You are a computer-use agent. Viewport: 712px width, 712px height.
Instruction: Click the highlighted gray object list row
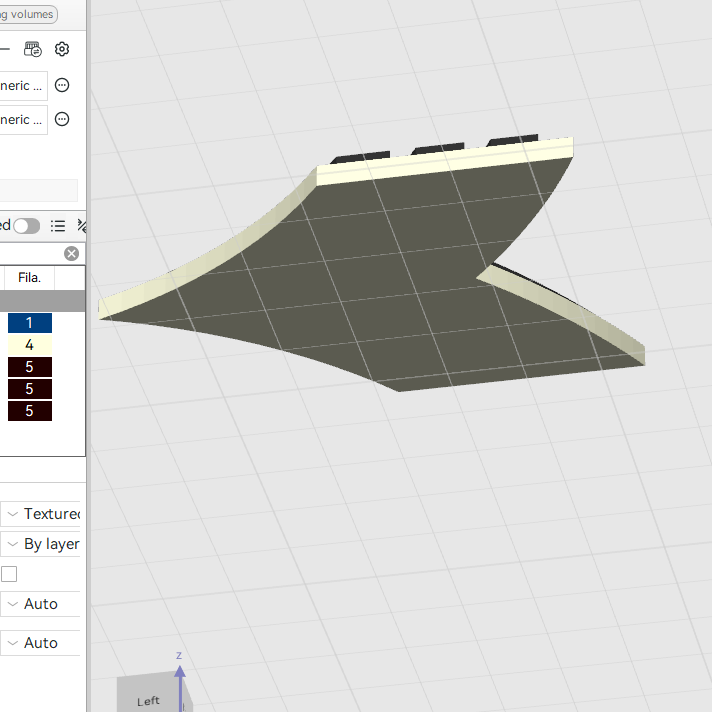point(43,301)
